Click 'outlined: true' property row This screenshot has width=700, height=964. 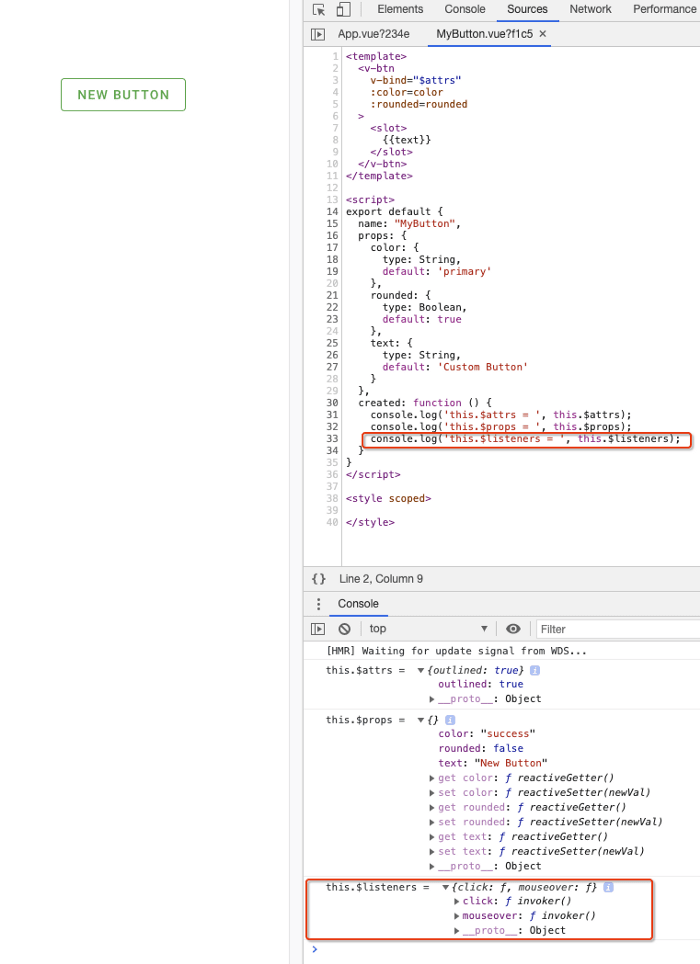click(x=481, y=684)
